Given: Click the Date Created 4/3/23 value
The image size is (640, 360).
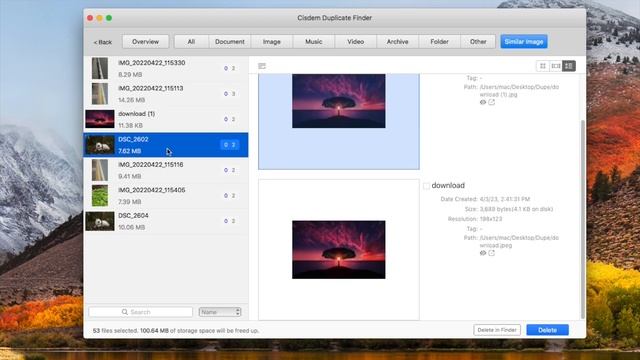Looking at the screenshot, I should coord(504,199).
